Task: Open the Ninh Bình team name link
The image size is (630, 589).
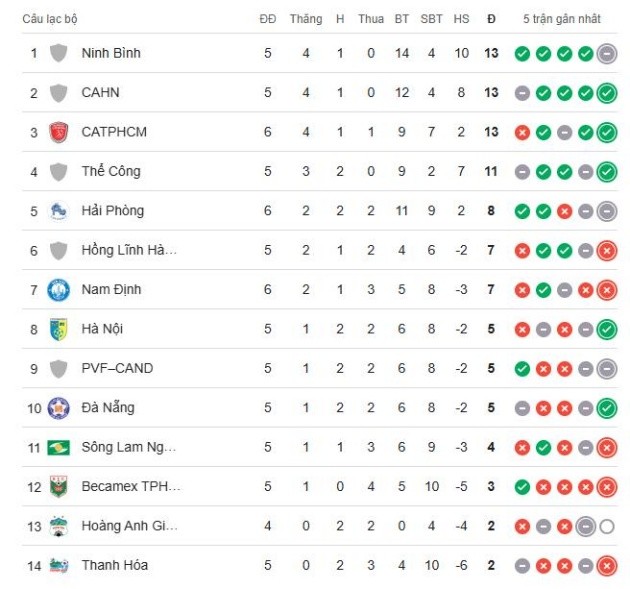Action: (x=111, y=54)
